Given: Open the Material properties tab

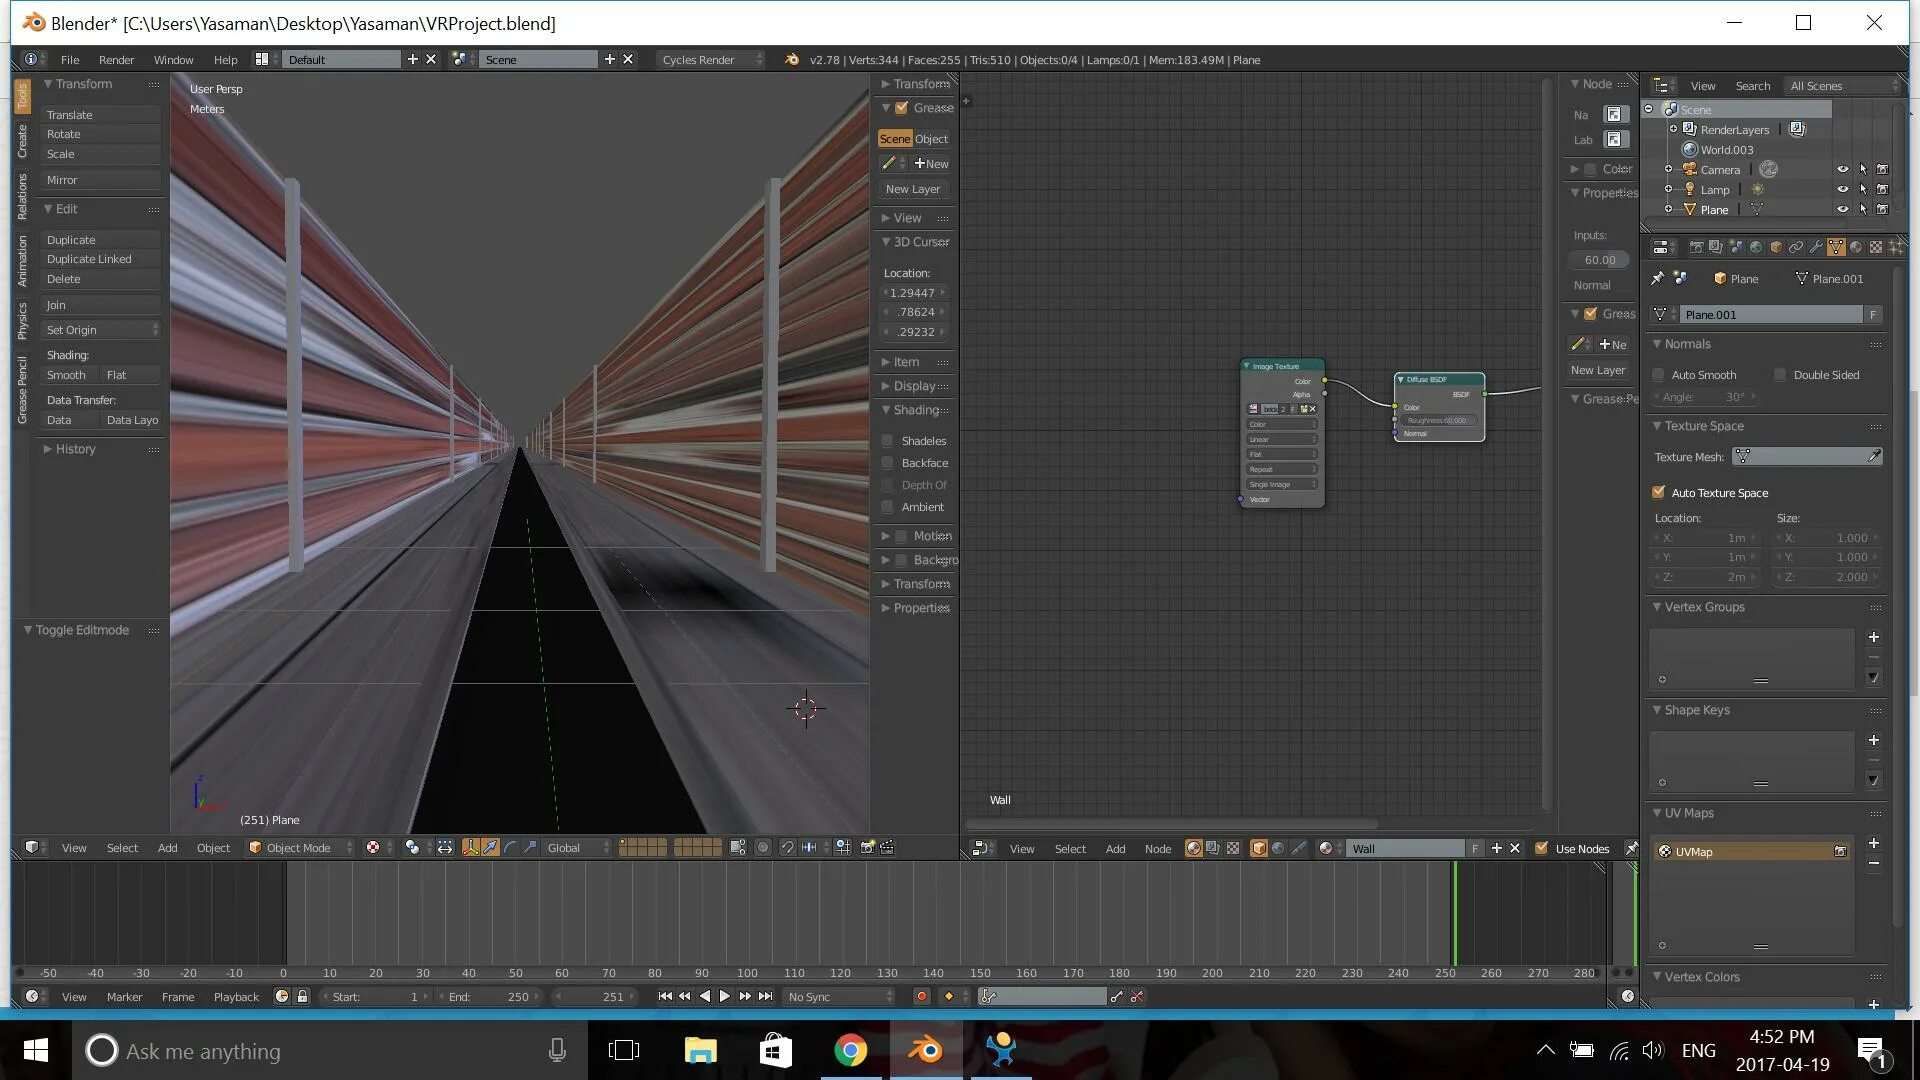Looking at the screenshot, I should [x=1856, y=247].
